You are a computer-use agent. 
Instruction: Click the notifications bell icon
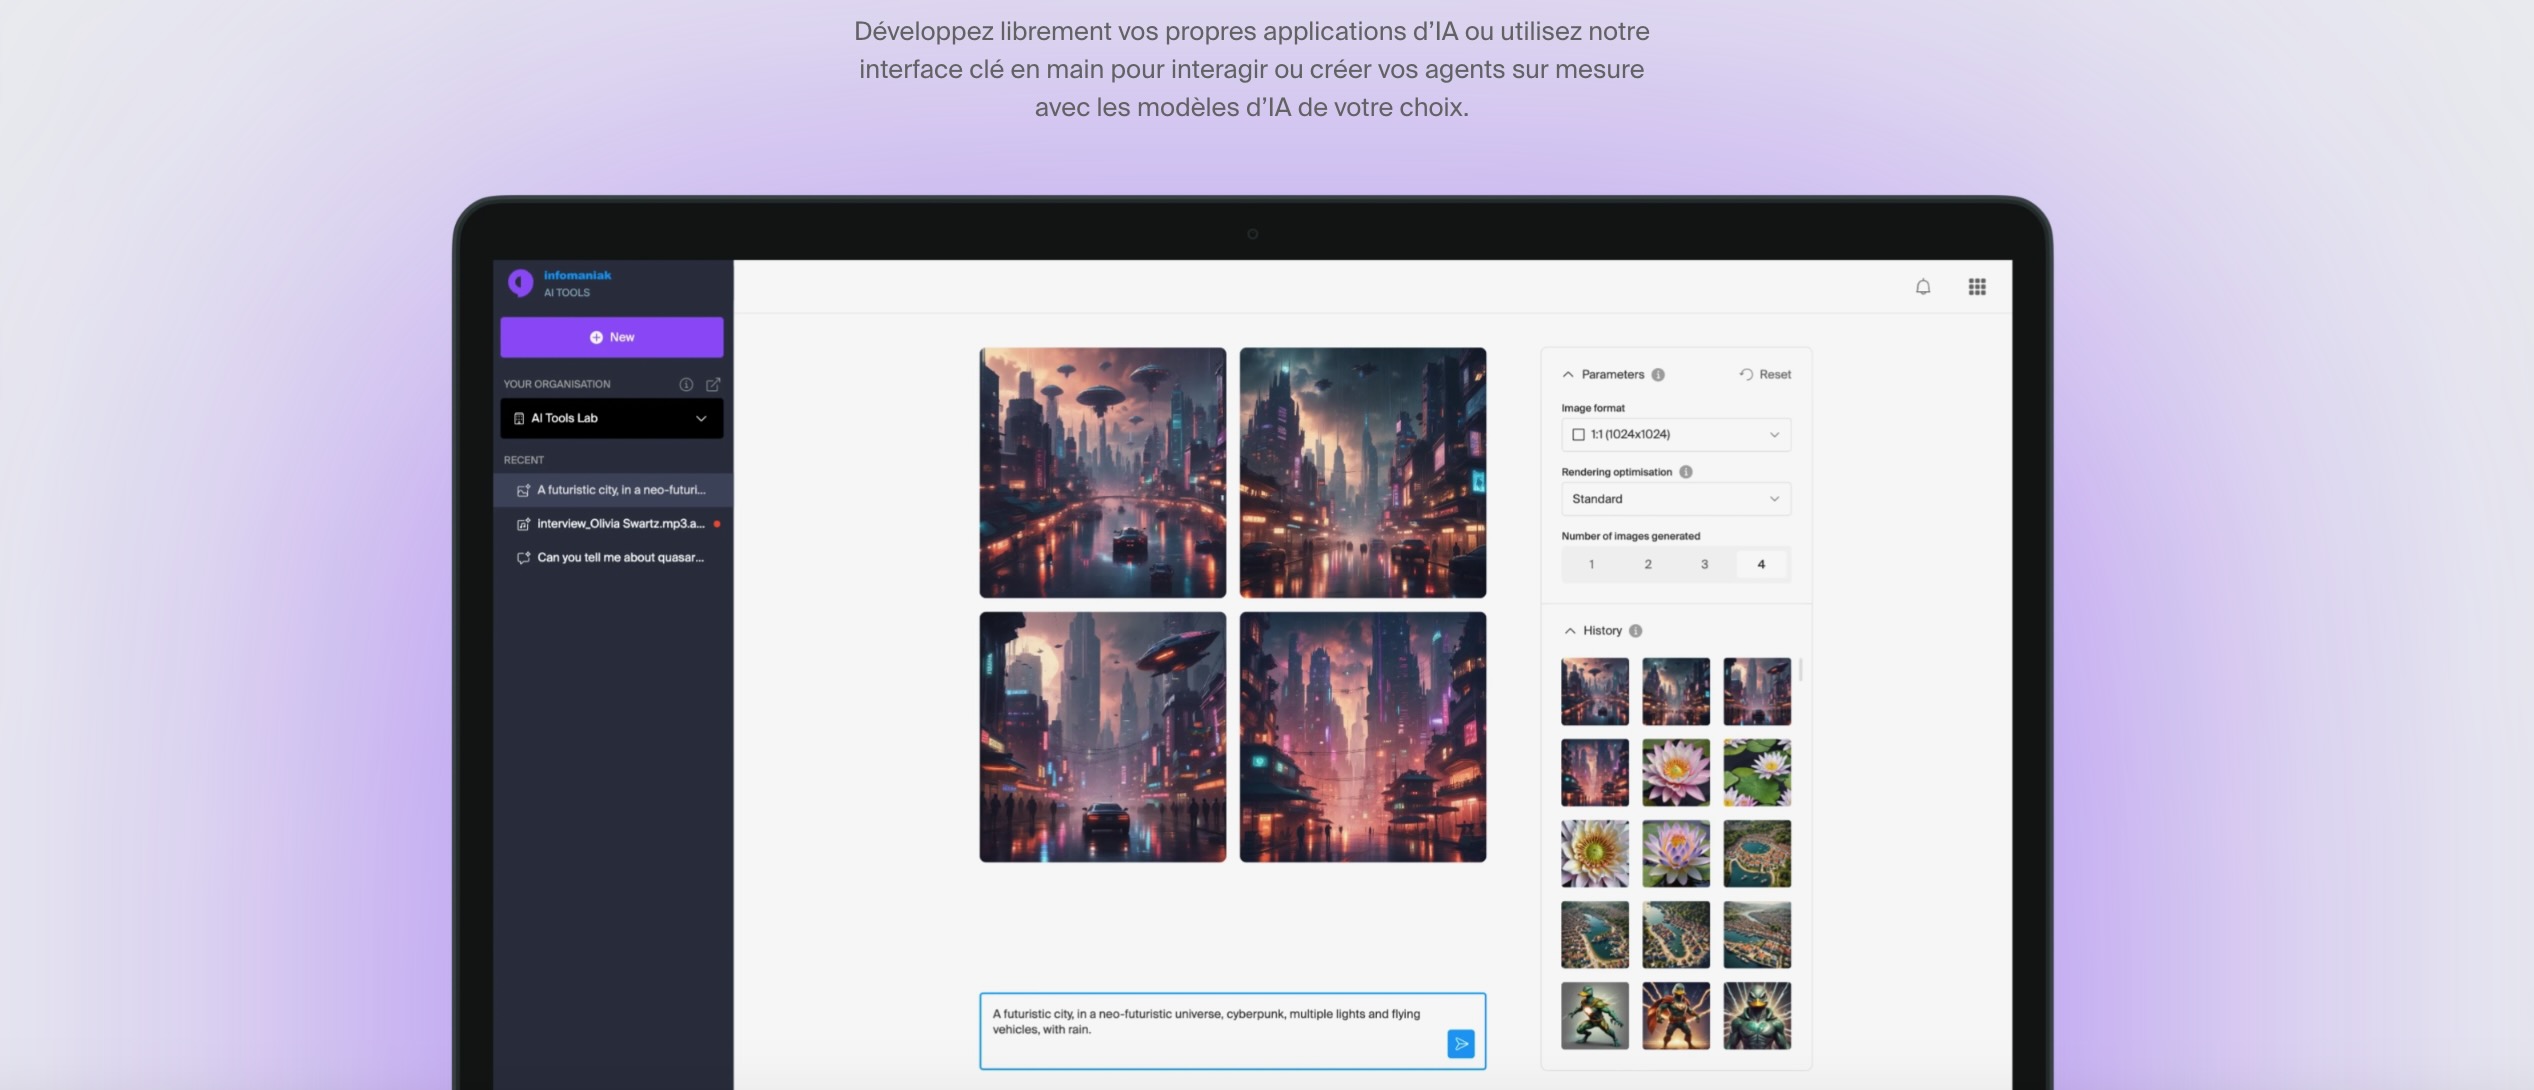(x=1922, y=287)
